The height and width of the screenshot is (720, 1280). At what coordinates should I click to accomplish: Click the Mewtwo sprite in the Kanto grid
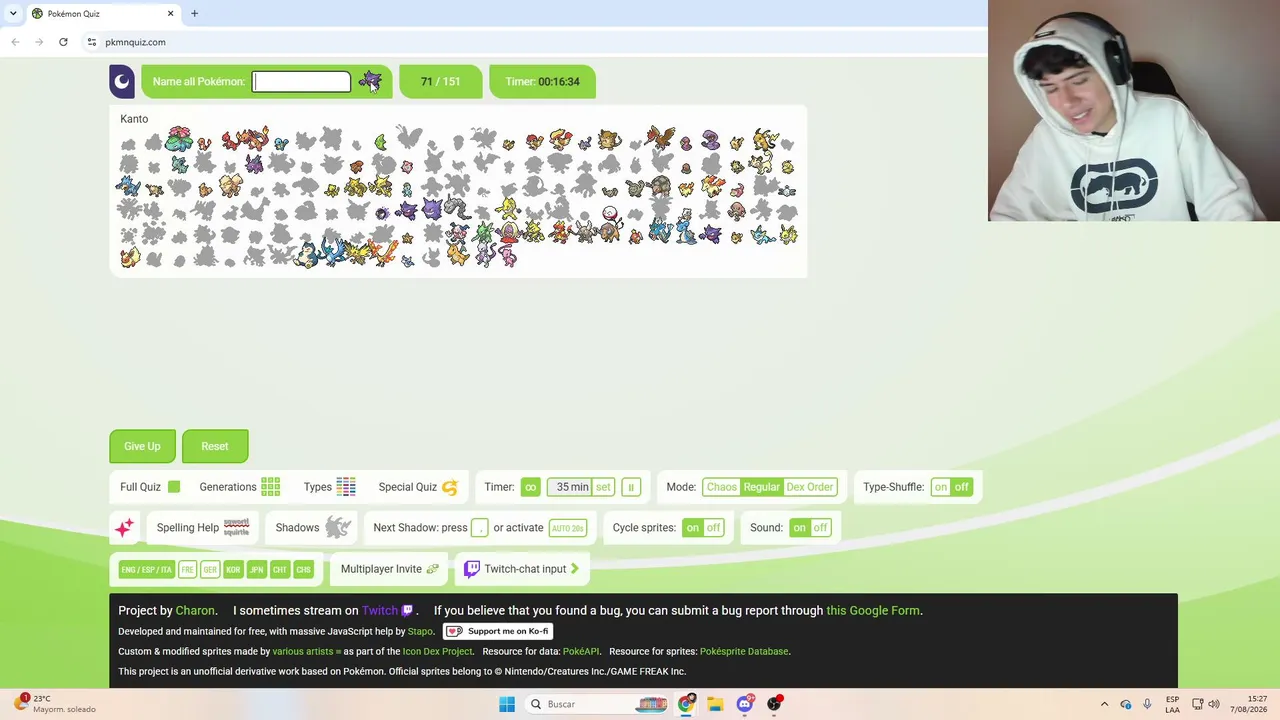point(484,255)
